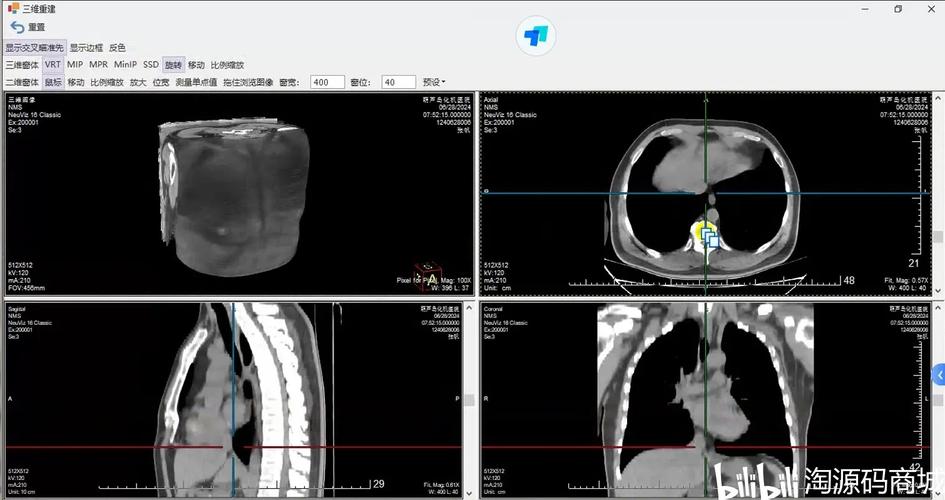Click the blue logo icon at top center
945x500 pixels.
click(536, 36)
